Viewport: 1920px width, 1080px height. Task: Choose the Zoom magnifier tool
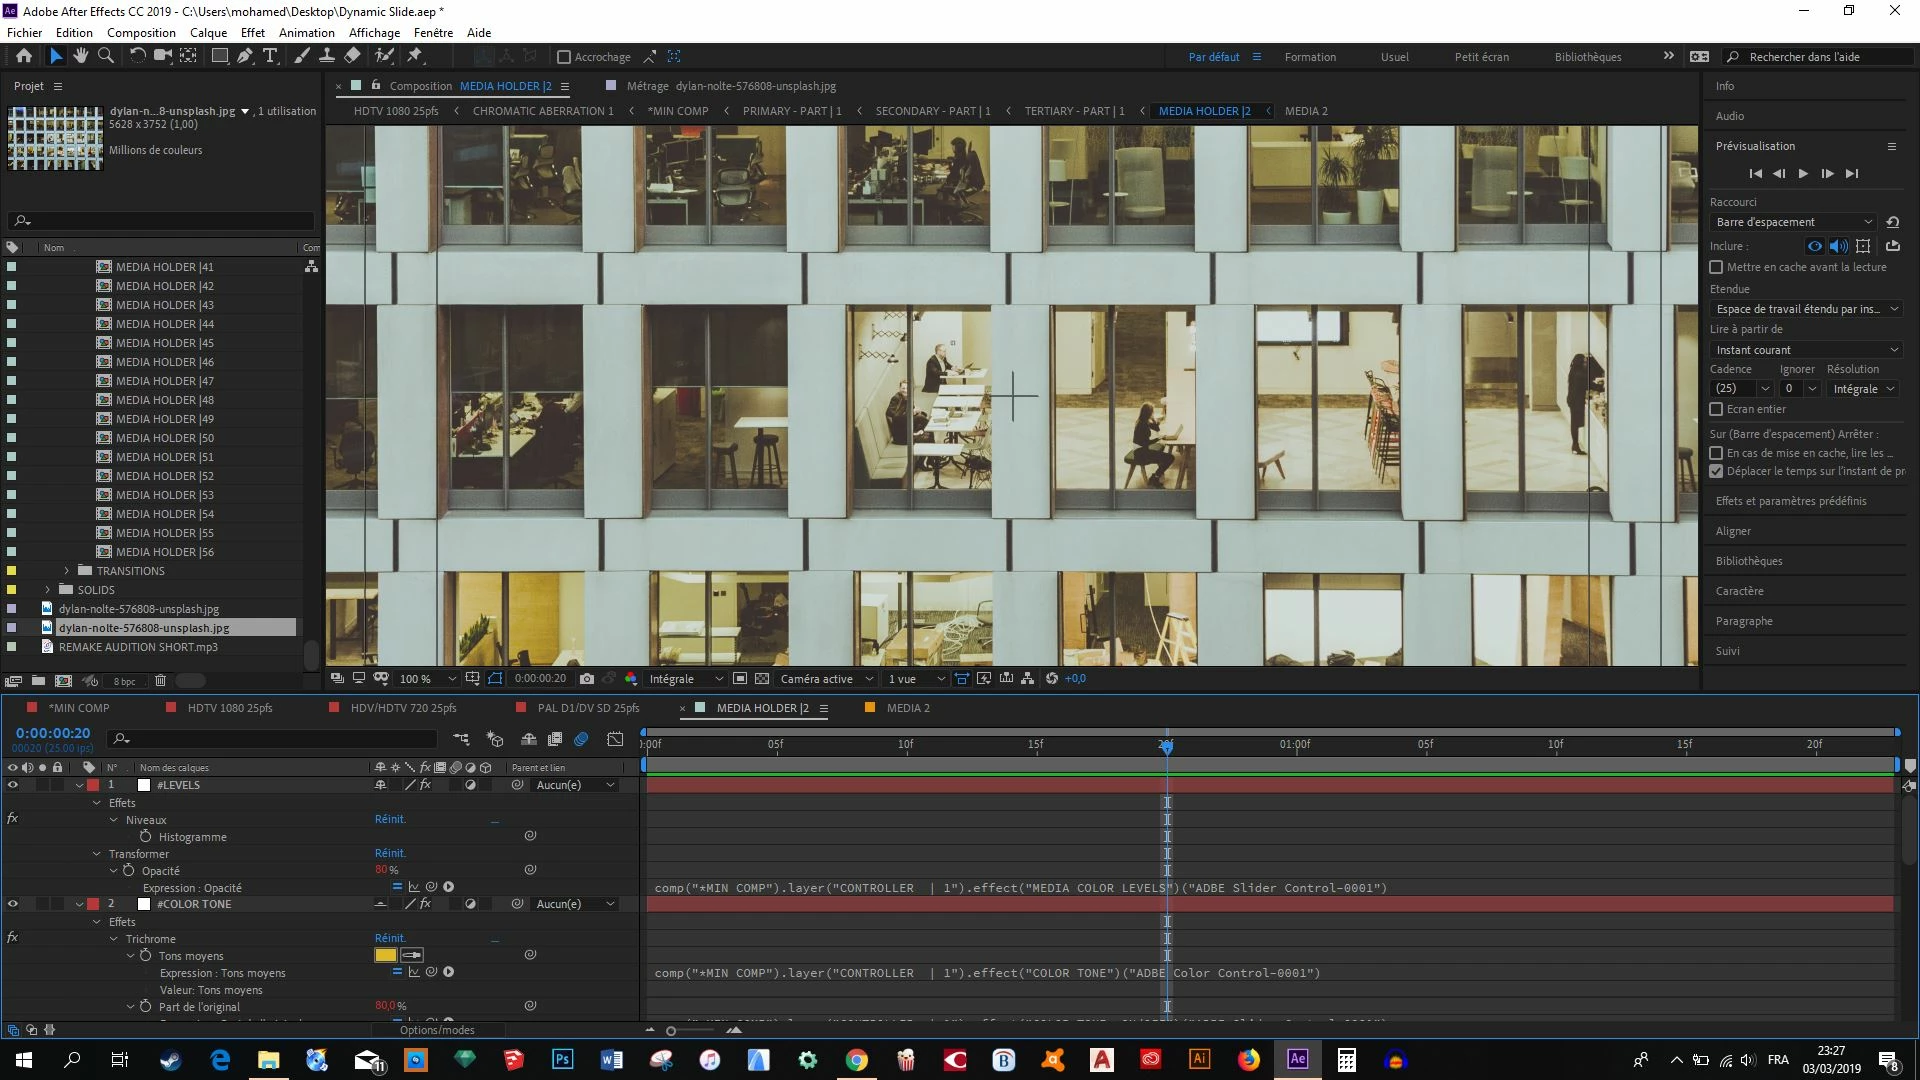(x=105, y=56)
